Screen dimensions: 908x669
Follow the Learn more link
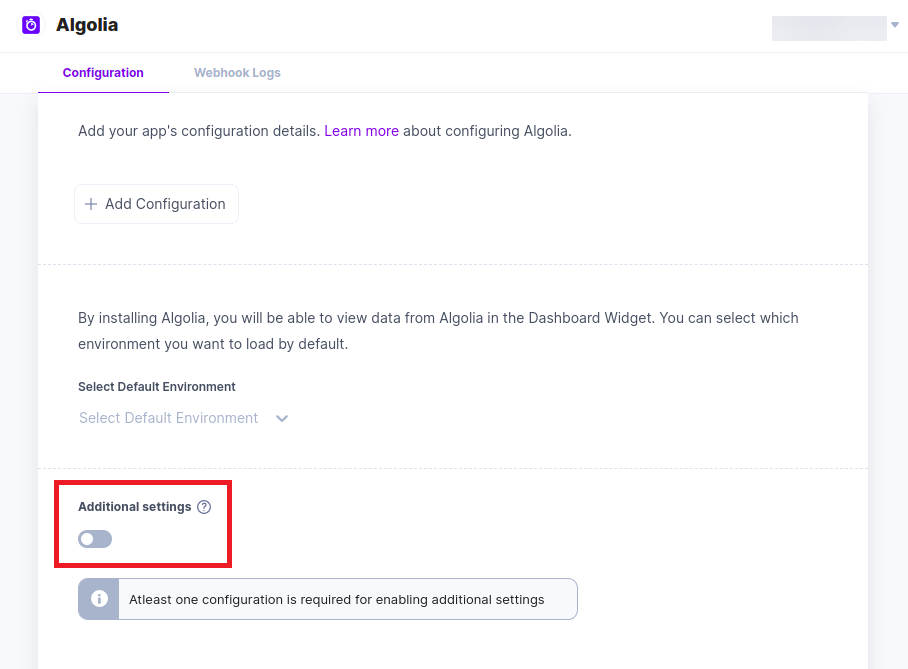pyautogui.click(x=361, y=131)
